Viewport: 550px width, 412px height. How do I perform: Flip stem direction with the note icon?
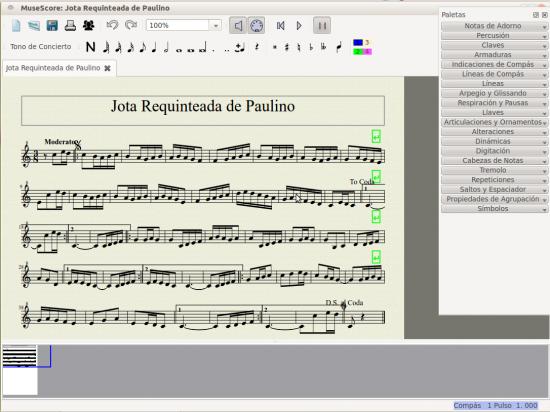[339, 47]
